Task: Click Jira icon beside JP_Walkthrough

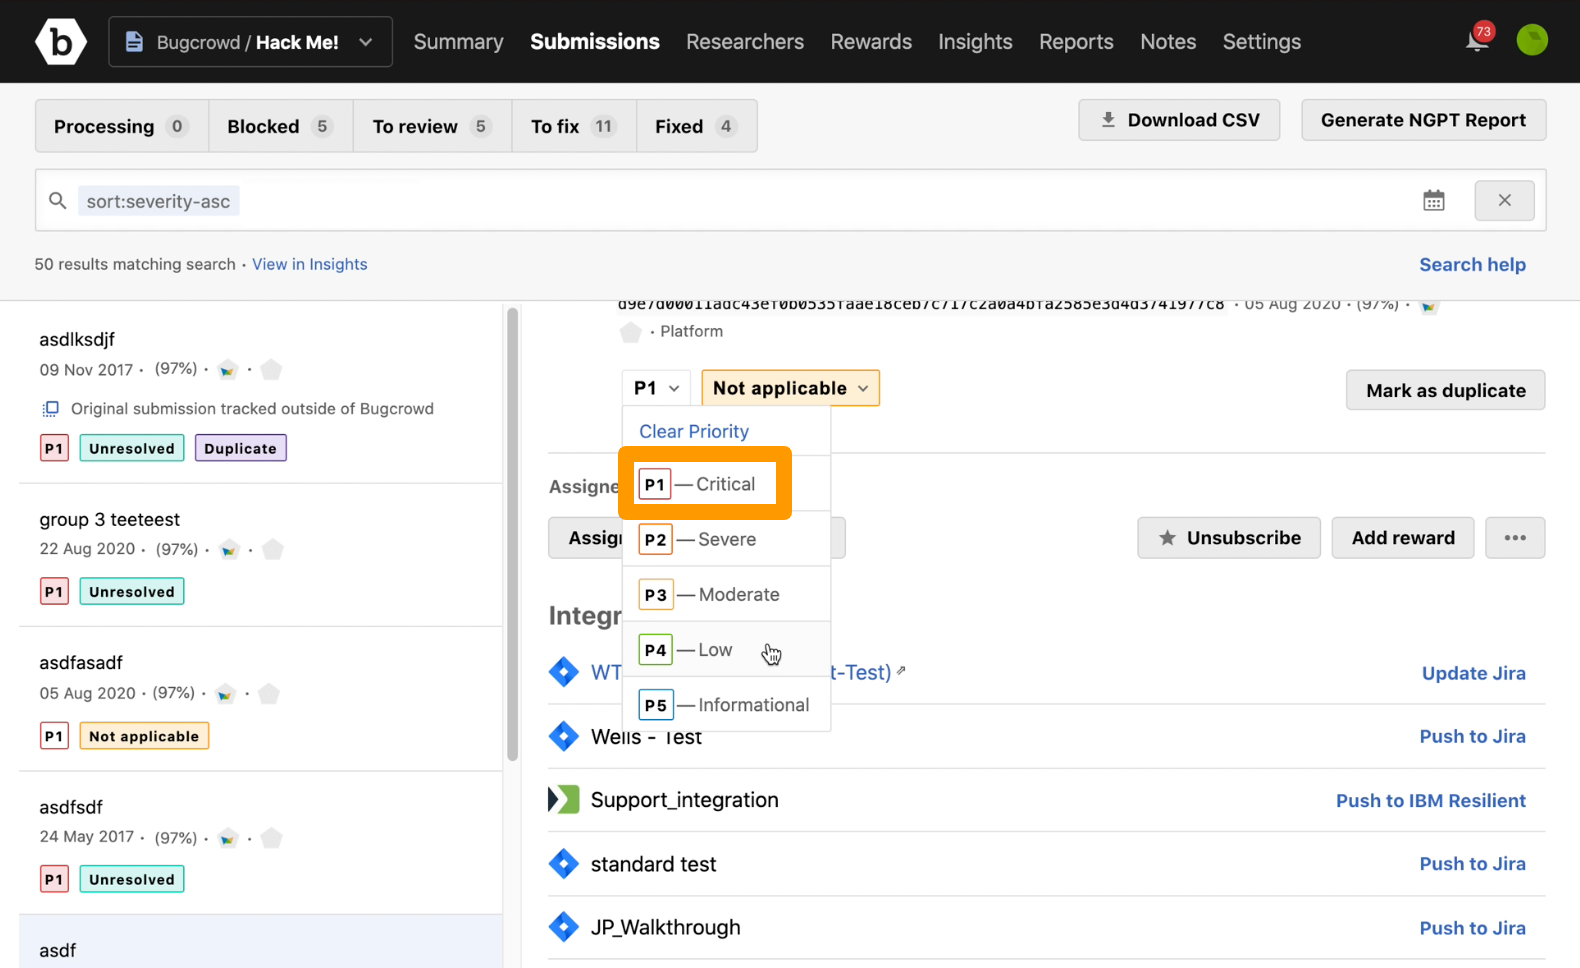Action: point(564,927)
